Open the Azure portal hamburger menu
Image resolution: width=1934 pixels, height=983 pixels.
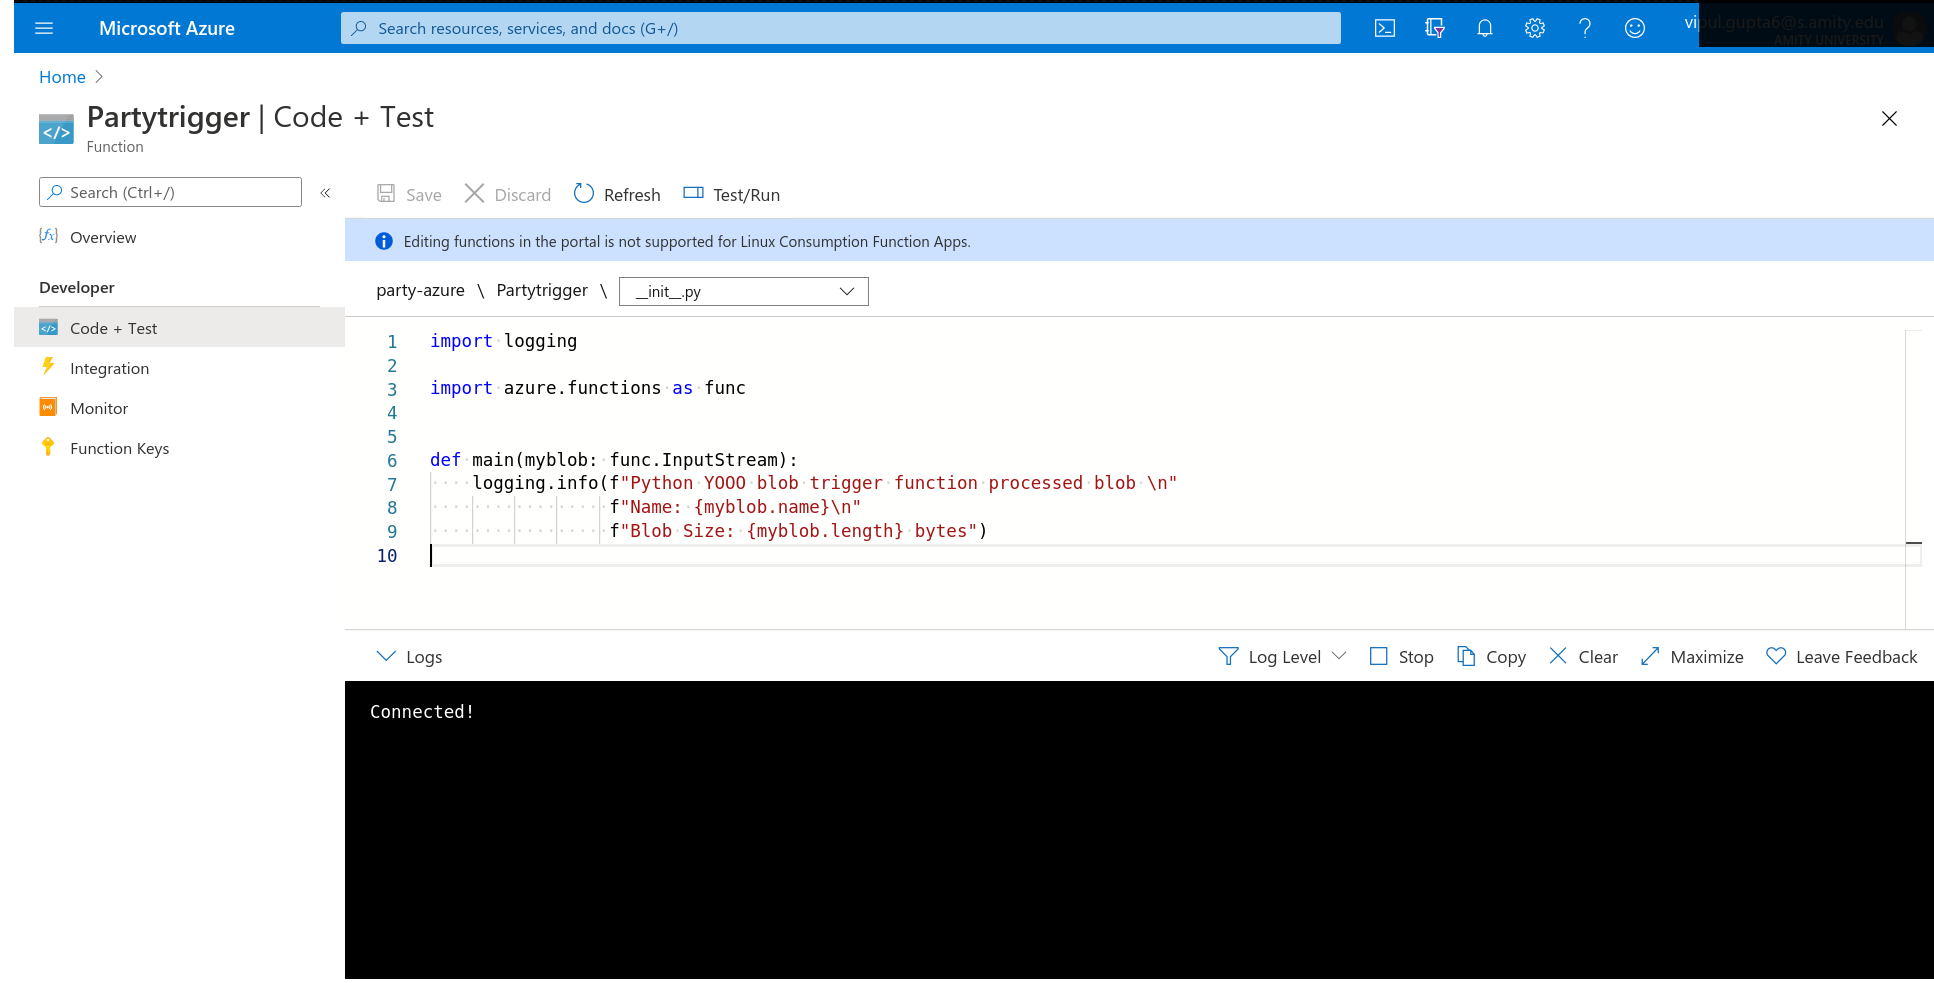[44, 28]
